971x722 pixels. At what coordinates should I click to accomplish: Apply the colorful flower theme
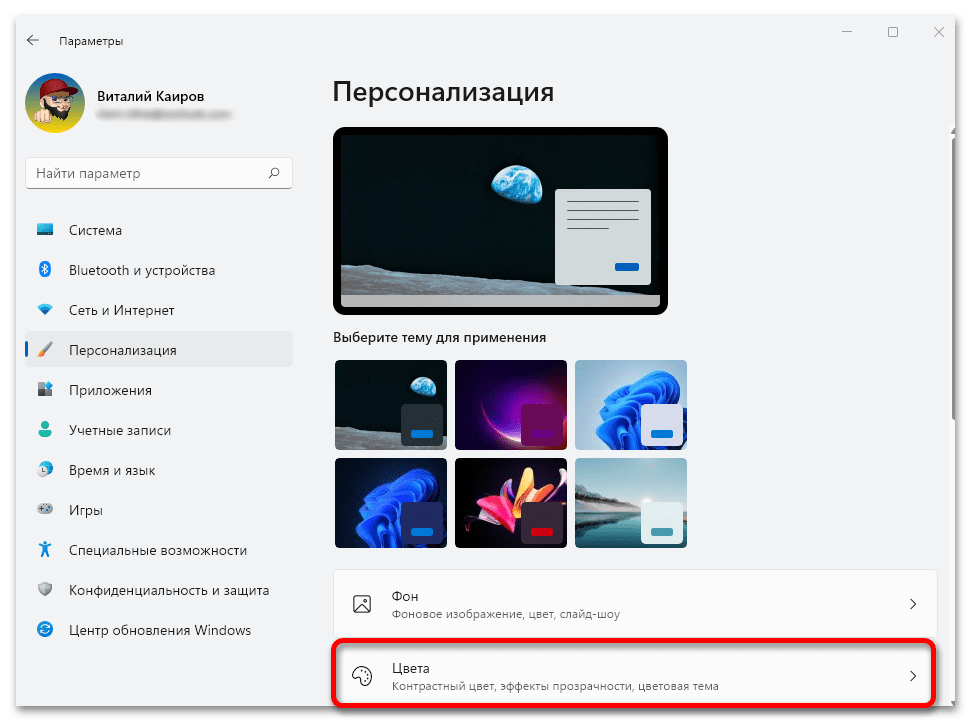tap(511, 503)
